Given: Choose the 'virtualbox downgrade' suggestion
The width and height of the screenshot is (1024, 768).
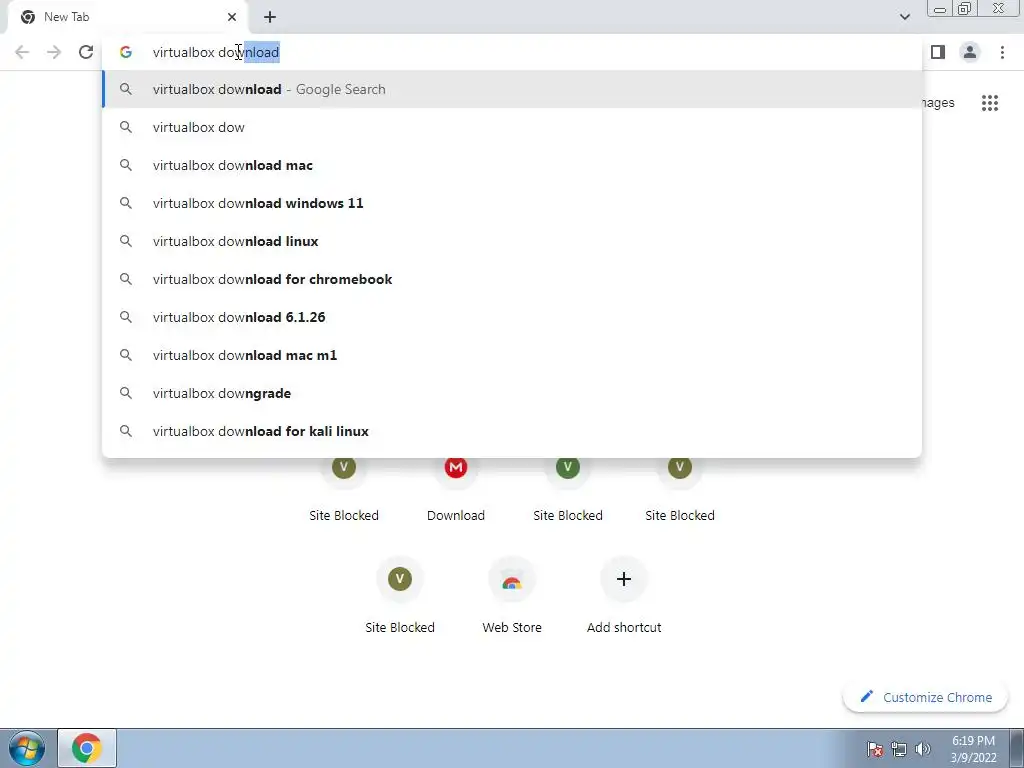Looking at the screenshot, I should [x=512, y=393].
